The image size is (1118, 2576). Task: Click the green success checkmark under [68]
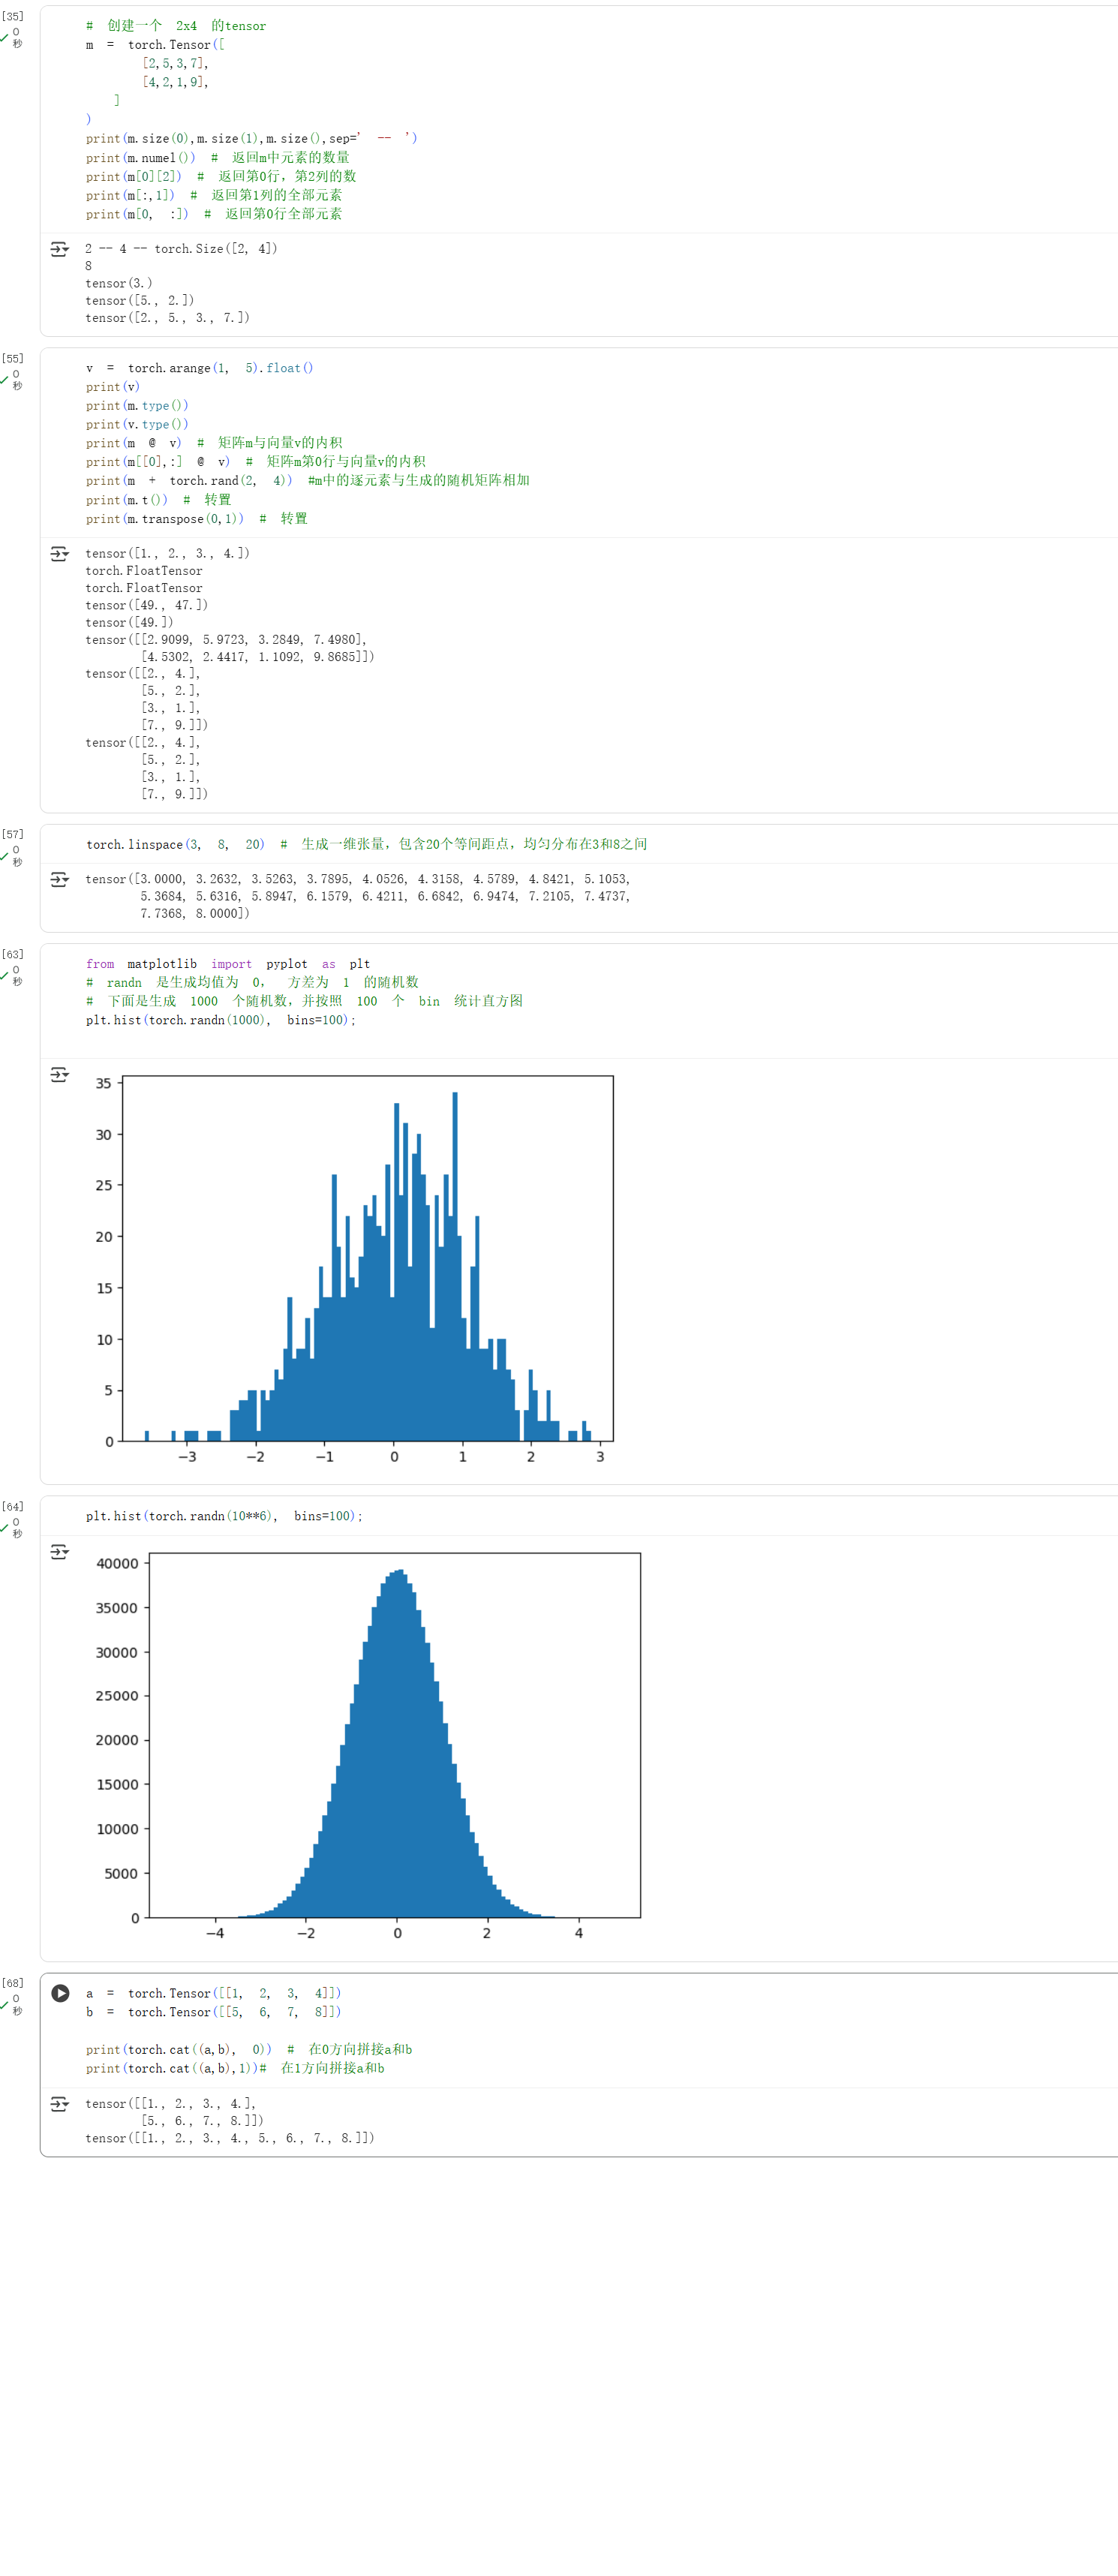(4, 2005)
